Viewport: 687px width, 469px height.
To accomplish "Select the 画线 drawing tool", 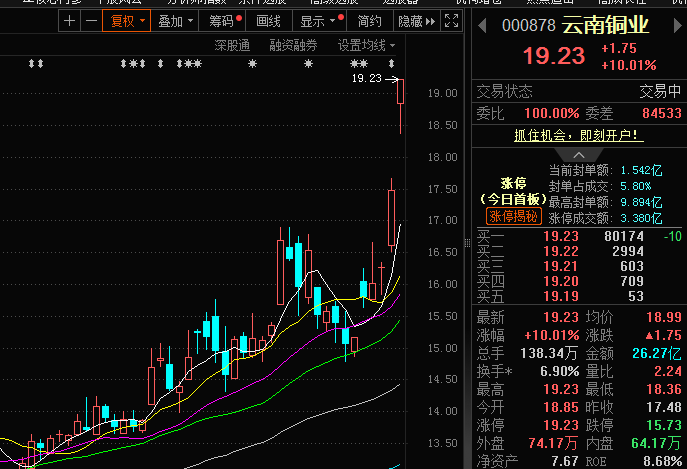I will pos(268,21).
